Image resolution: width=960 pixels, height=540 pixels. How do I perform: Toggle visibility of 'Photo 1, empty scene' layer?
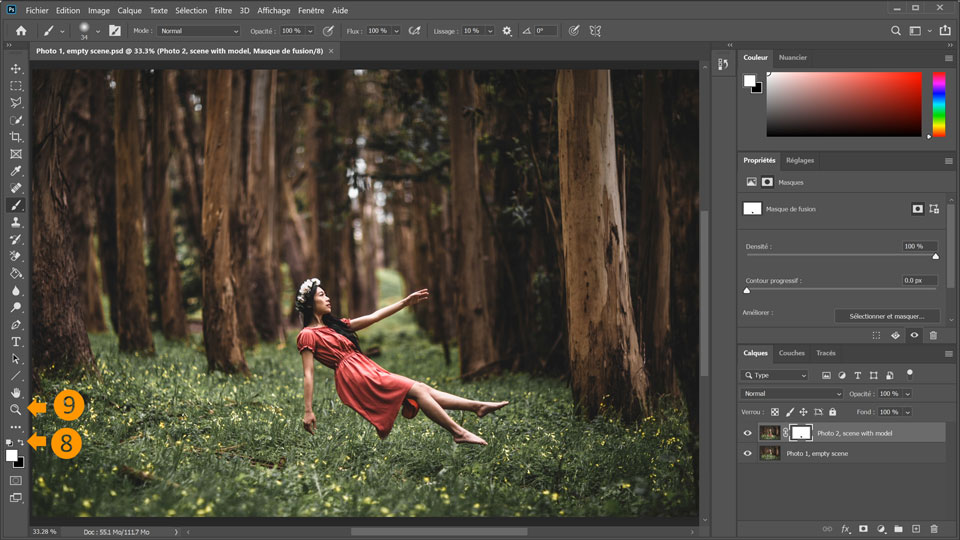pyautogui.click(x=747, y=453)
